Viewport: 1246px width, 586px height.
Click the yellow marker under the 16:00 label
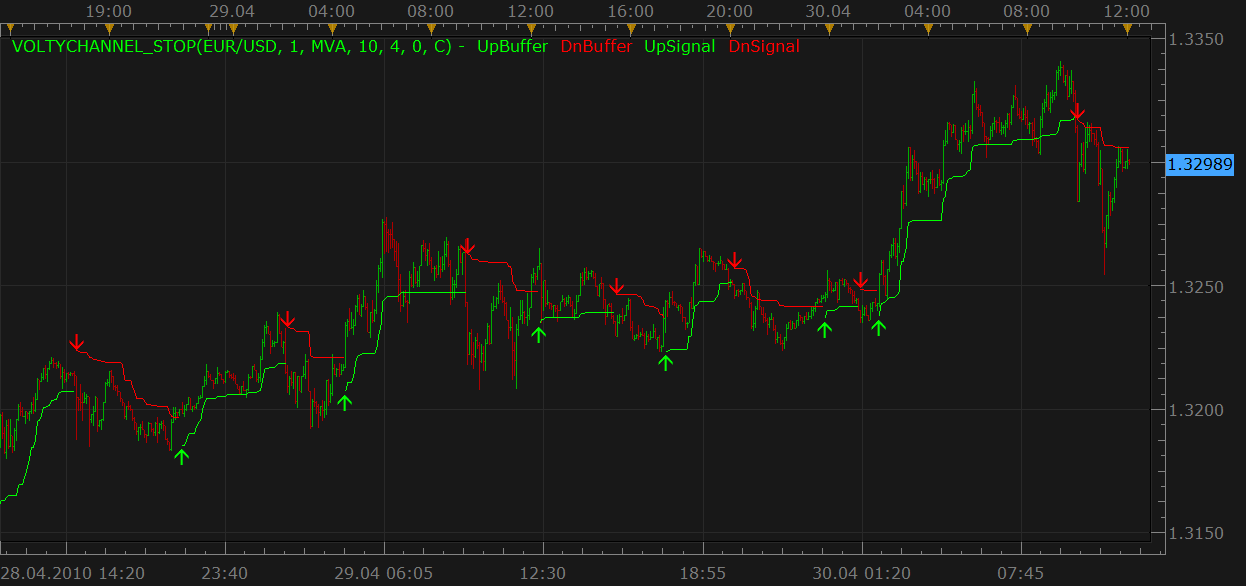click(630, 28)
